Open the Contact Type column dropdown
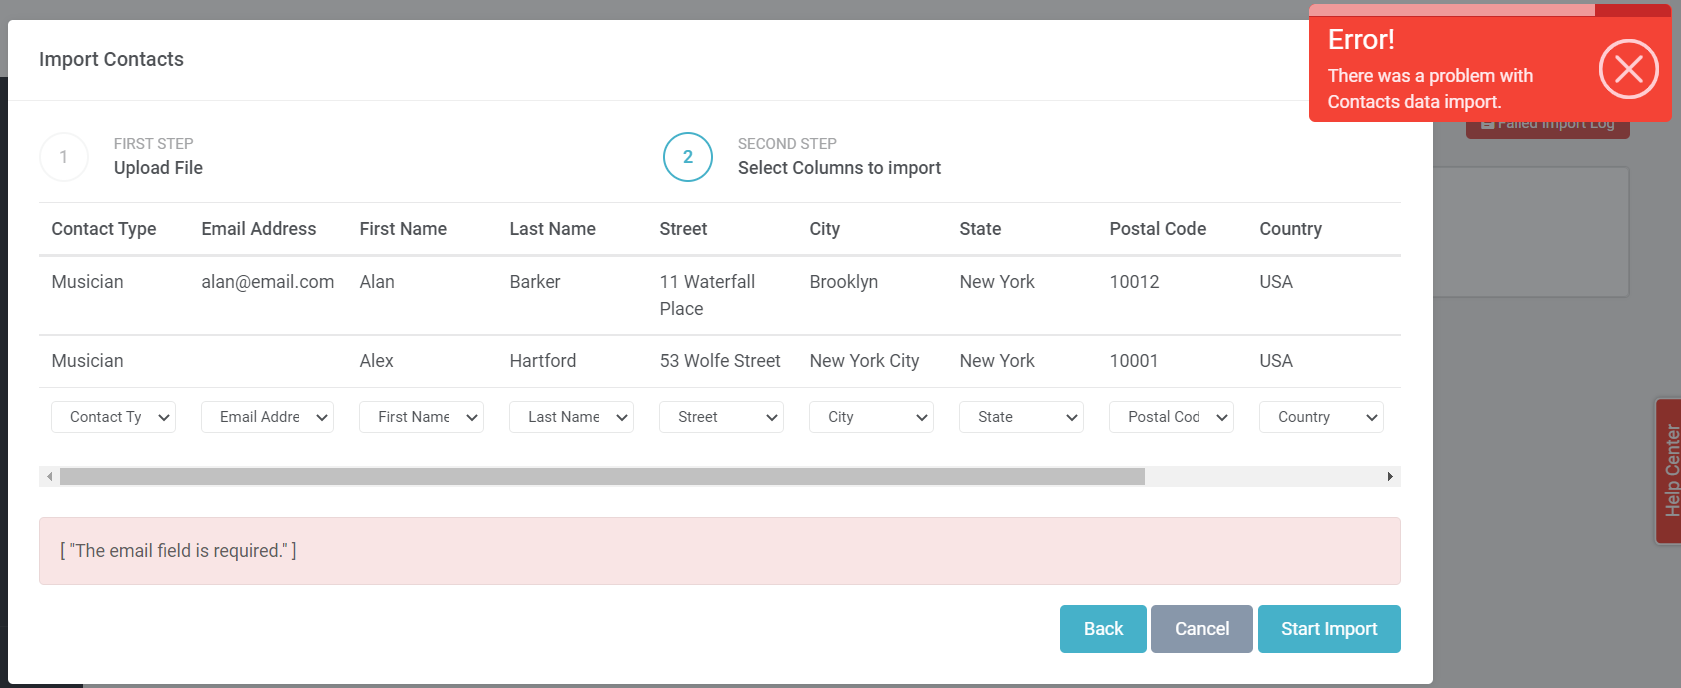 [113, 417]
